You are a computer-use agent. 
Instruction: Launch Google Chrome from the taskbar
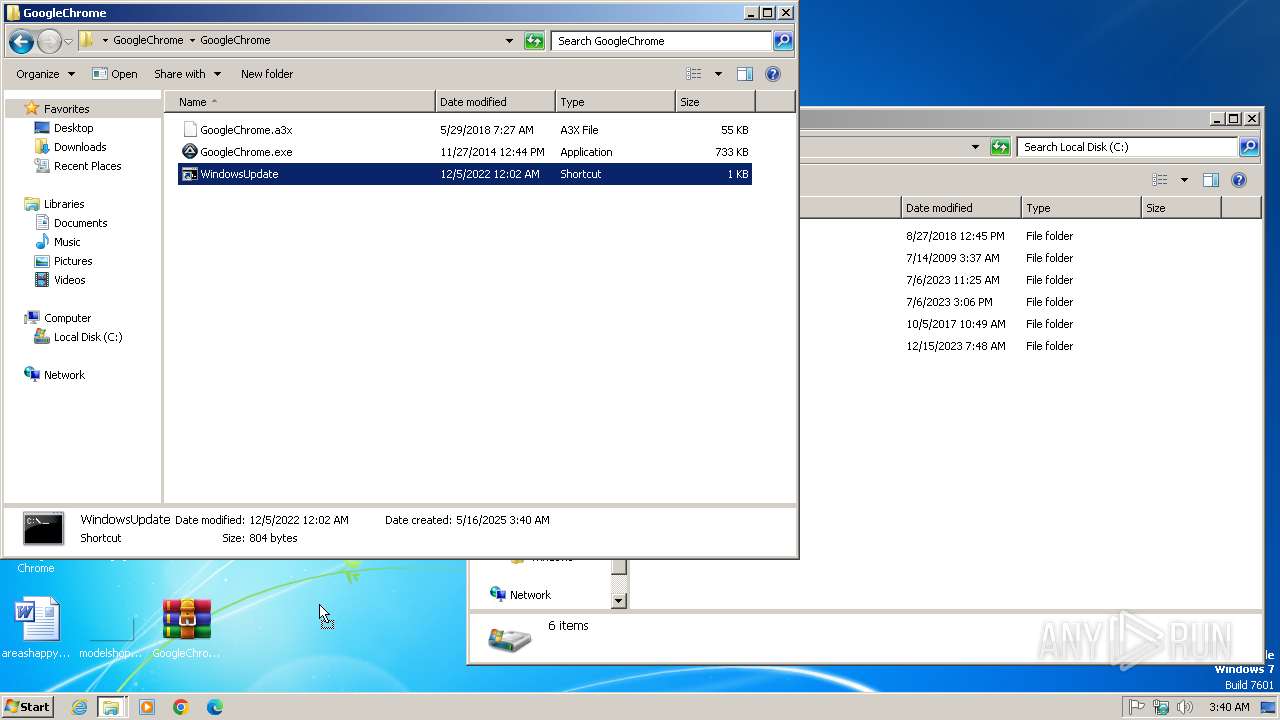tap(181, 707)
